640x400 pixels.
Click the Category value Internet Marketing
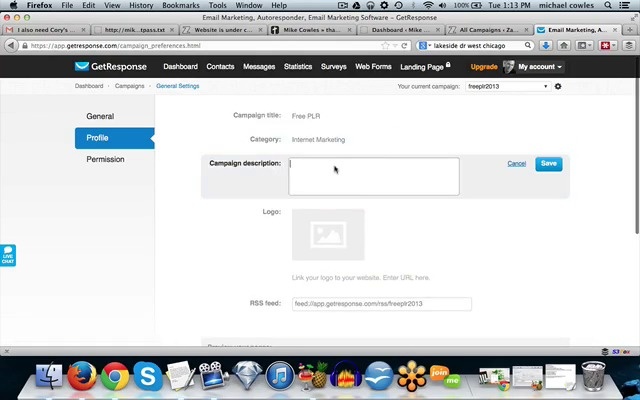pyautogui.click(x=318, y=140)
